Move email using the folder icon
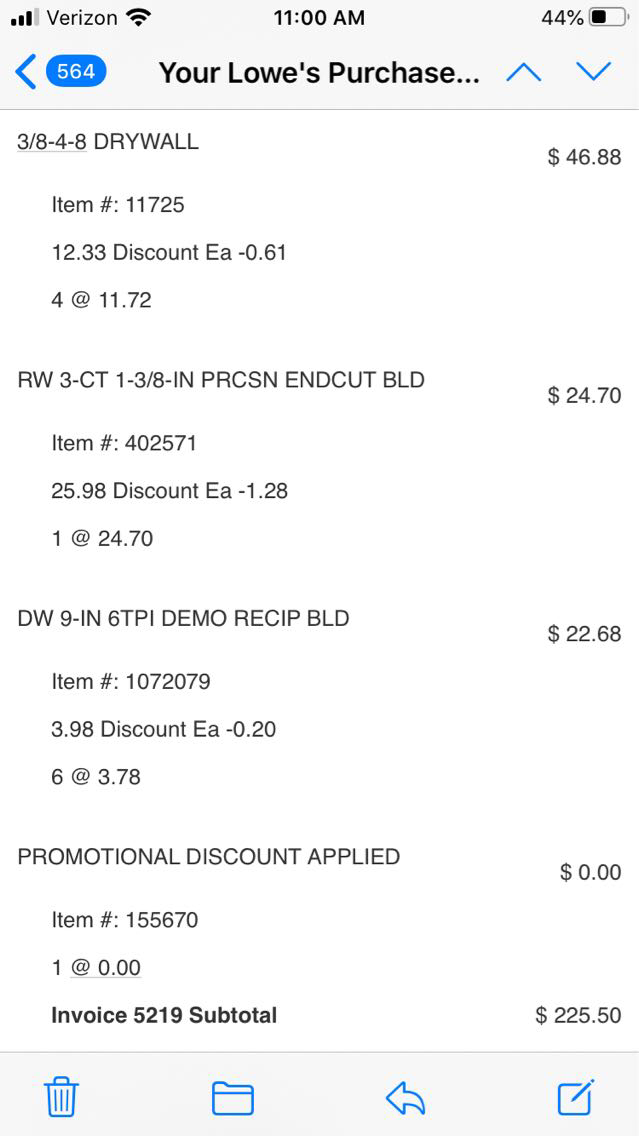Screen dimensions: 639x1136 point(232,1097)
